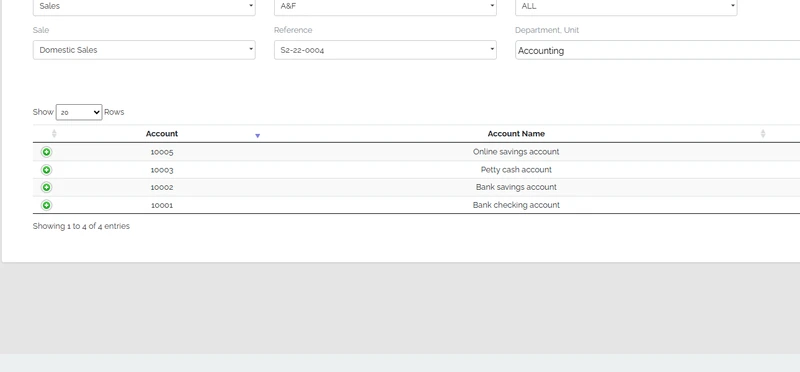Viewport: 800px width, 372px height.
Task: Select account number 10001 cell
Action: pyautogui.click(x=162, y=205)
